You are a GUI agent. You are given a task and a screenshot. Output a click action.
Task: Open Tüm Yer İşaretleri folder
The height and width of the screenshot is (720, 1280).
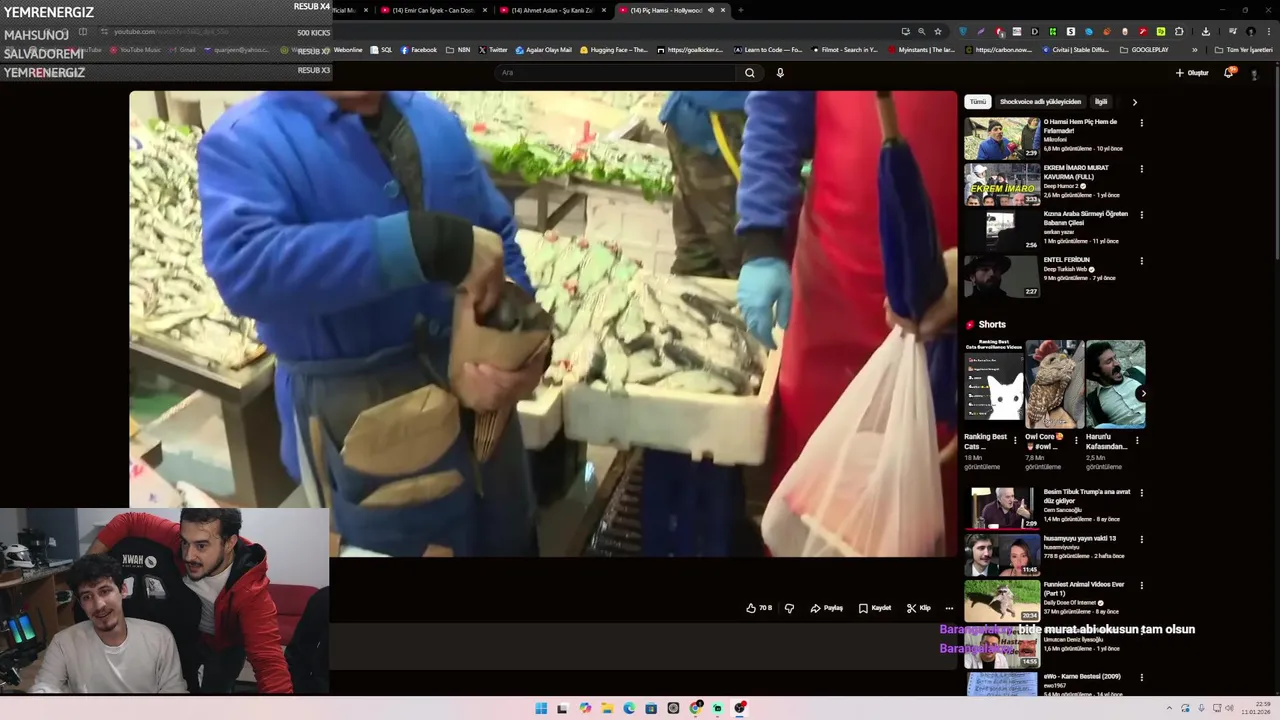click(x=1245, y=50)
